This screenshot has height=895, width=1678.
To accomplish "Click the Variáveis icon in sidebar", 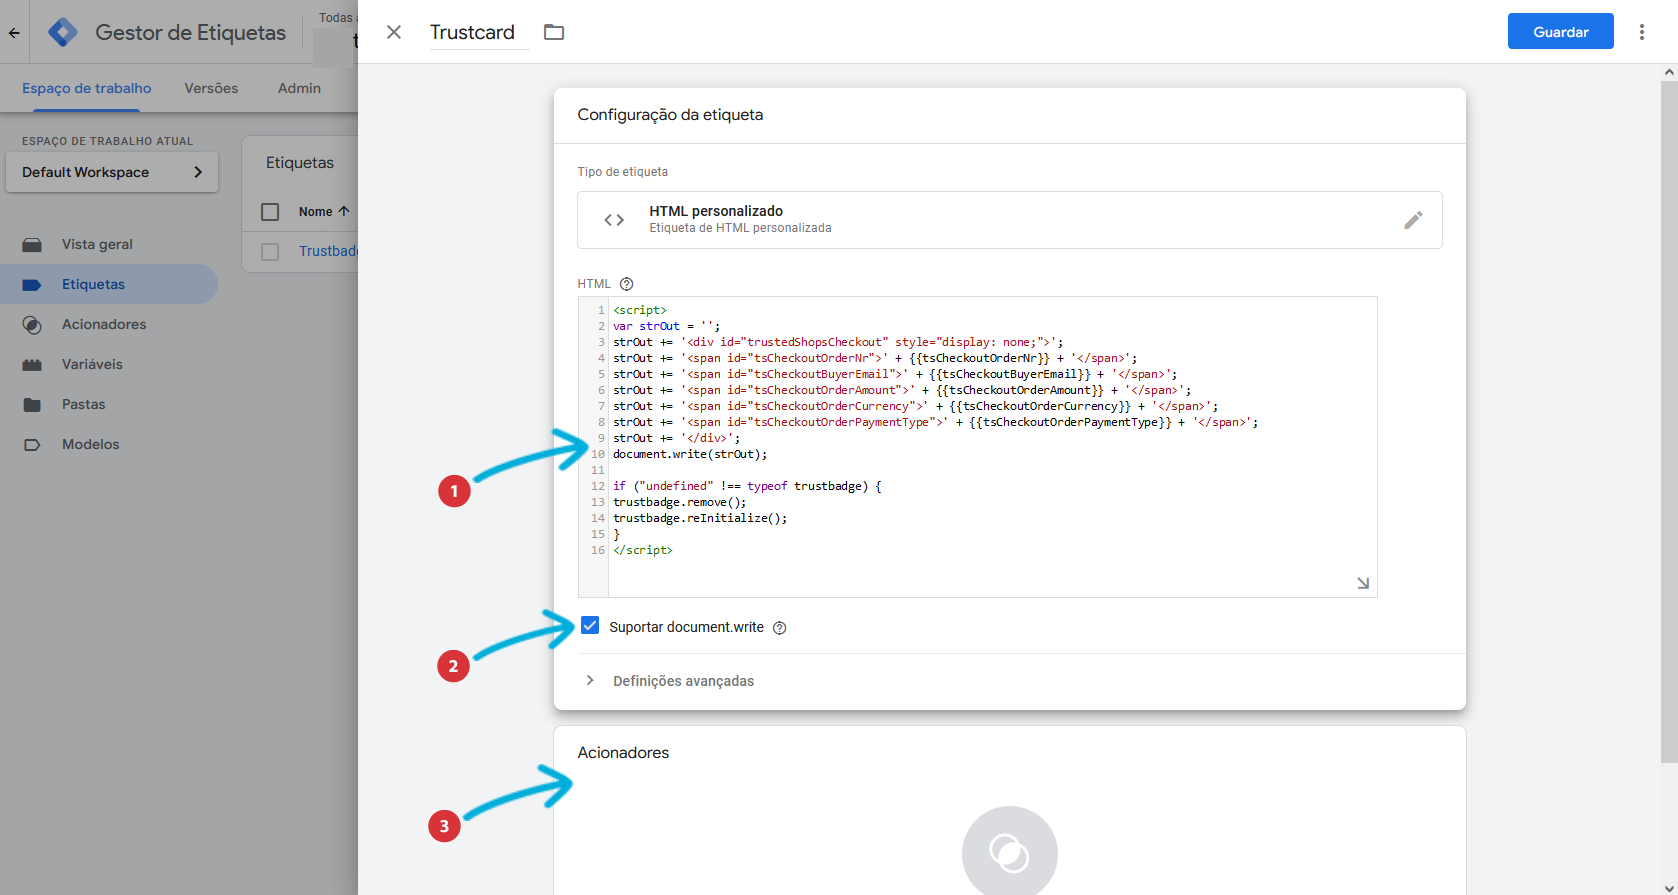I will pyautogui.click(x=32, y=365).
